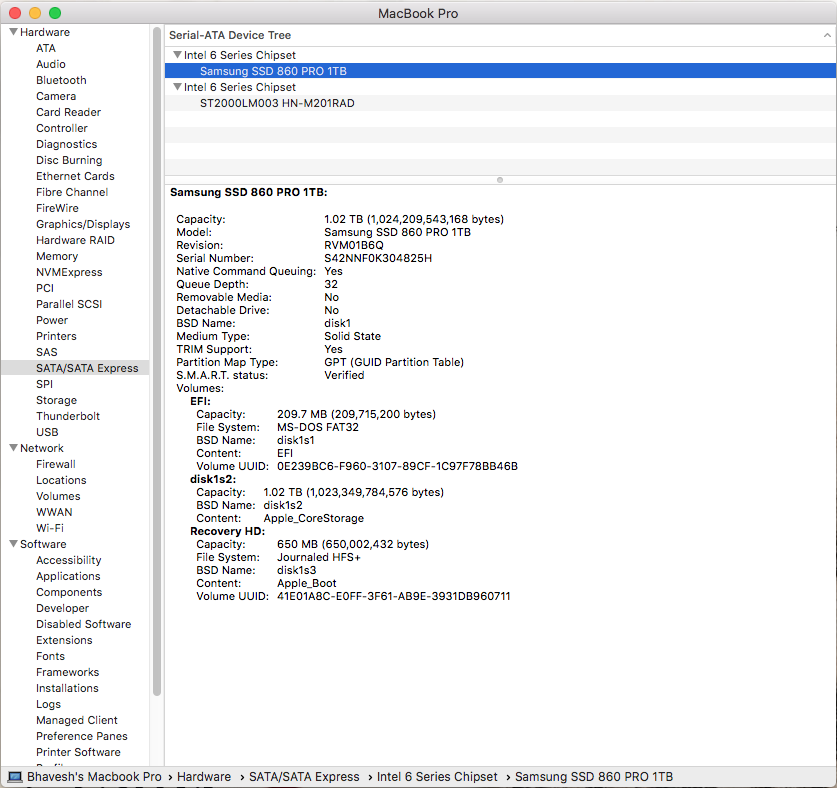Viewport: 837px width, 788px height.
Task: Select Power in the sidebar
Action: [x=52, y=320]
